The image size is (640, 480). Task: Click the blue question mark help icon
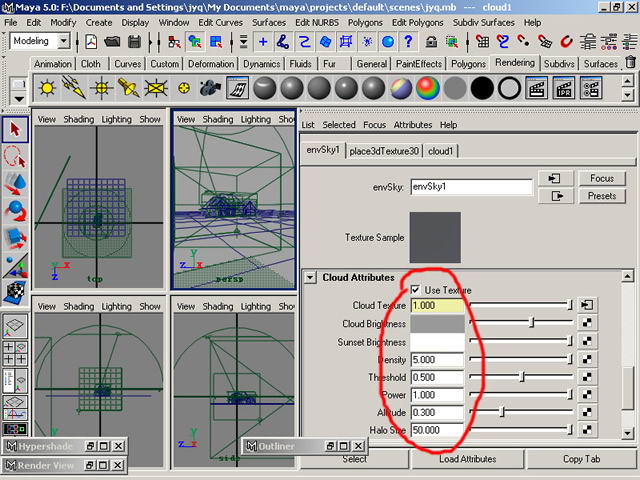(x=408, y=42)
